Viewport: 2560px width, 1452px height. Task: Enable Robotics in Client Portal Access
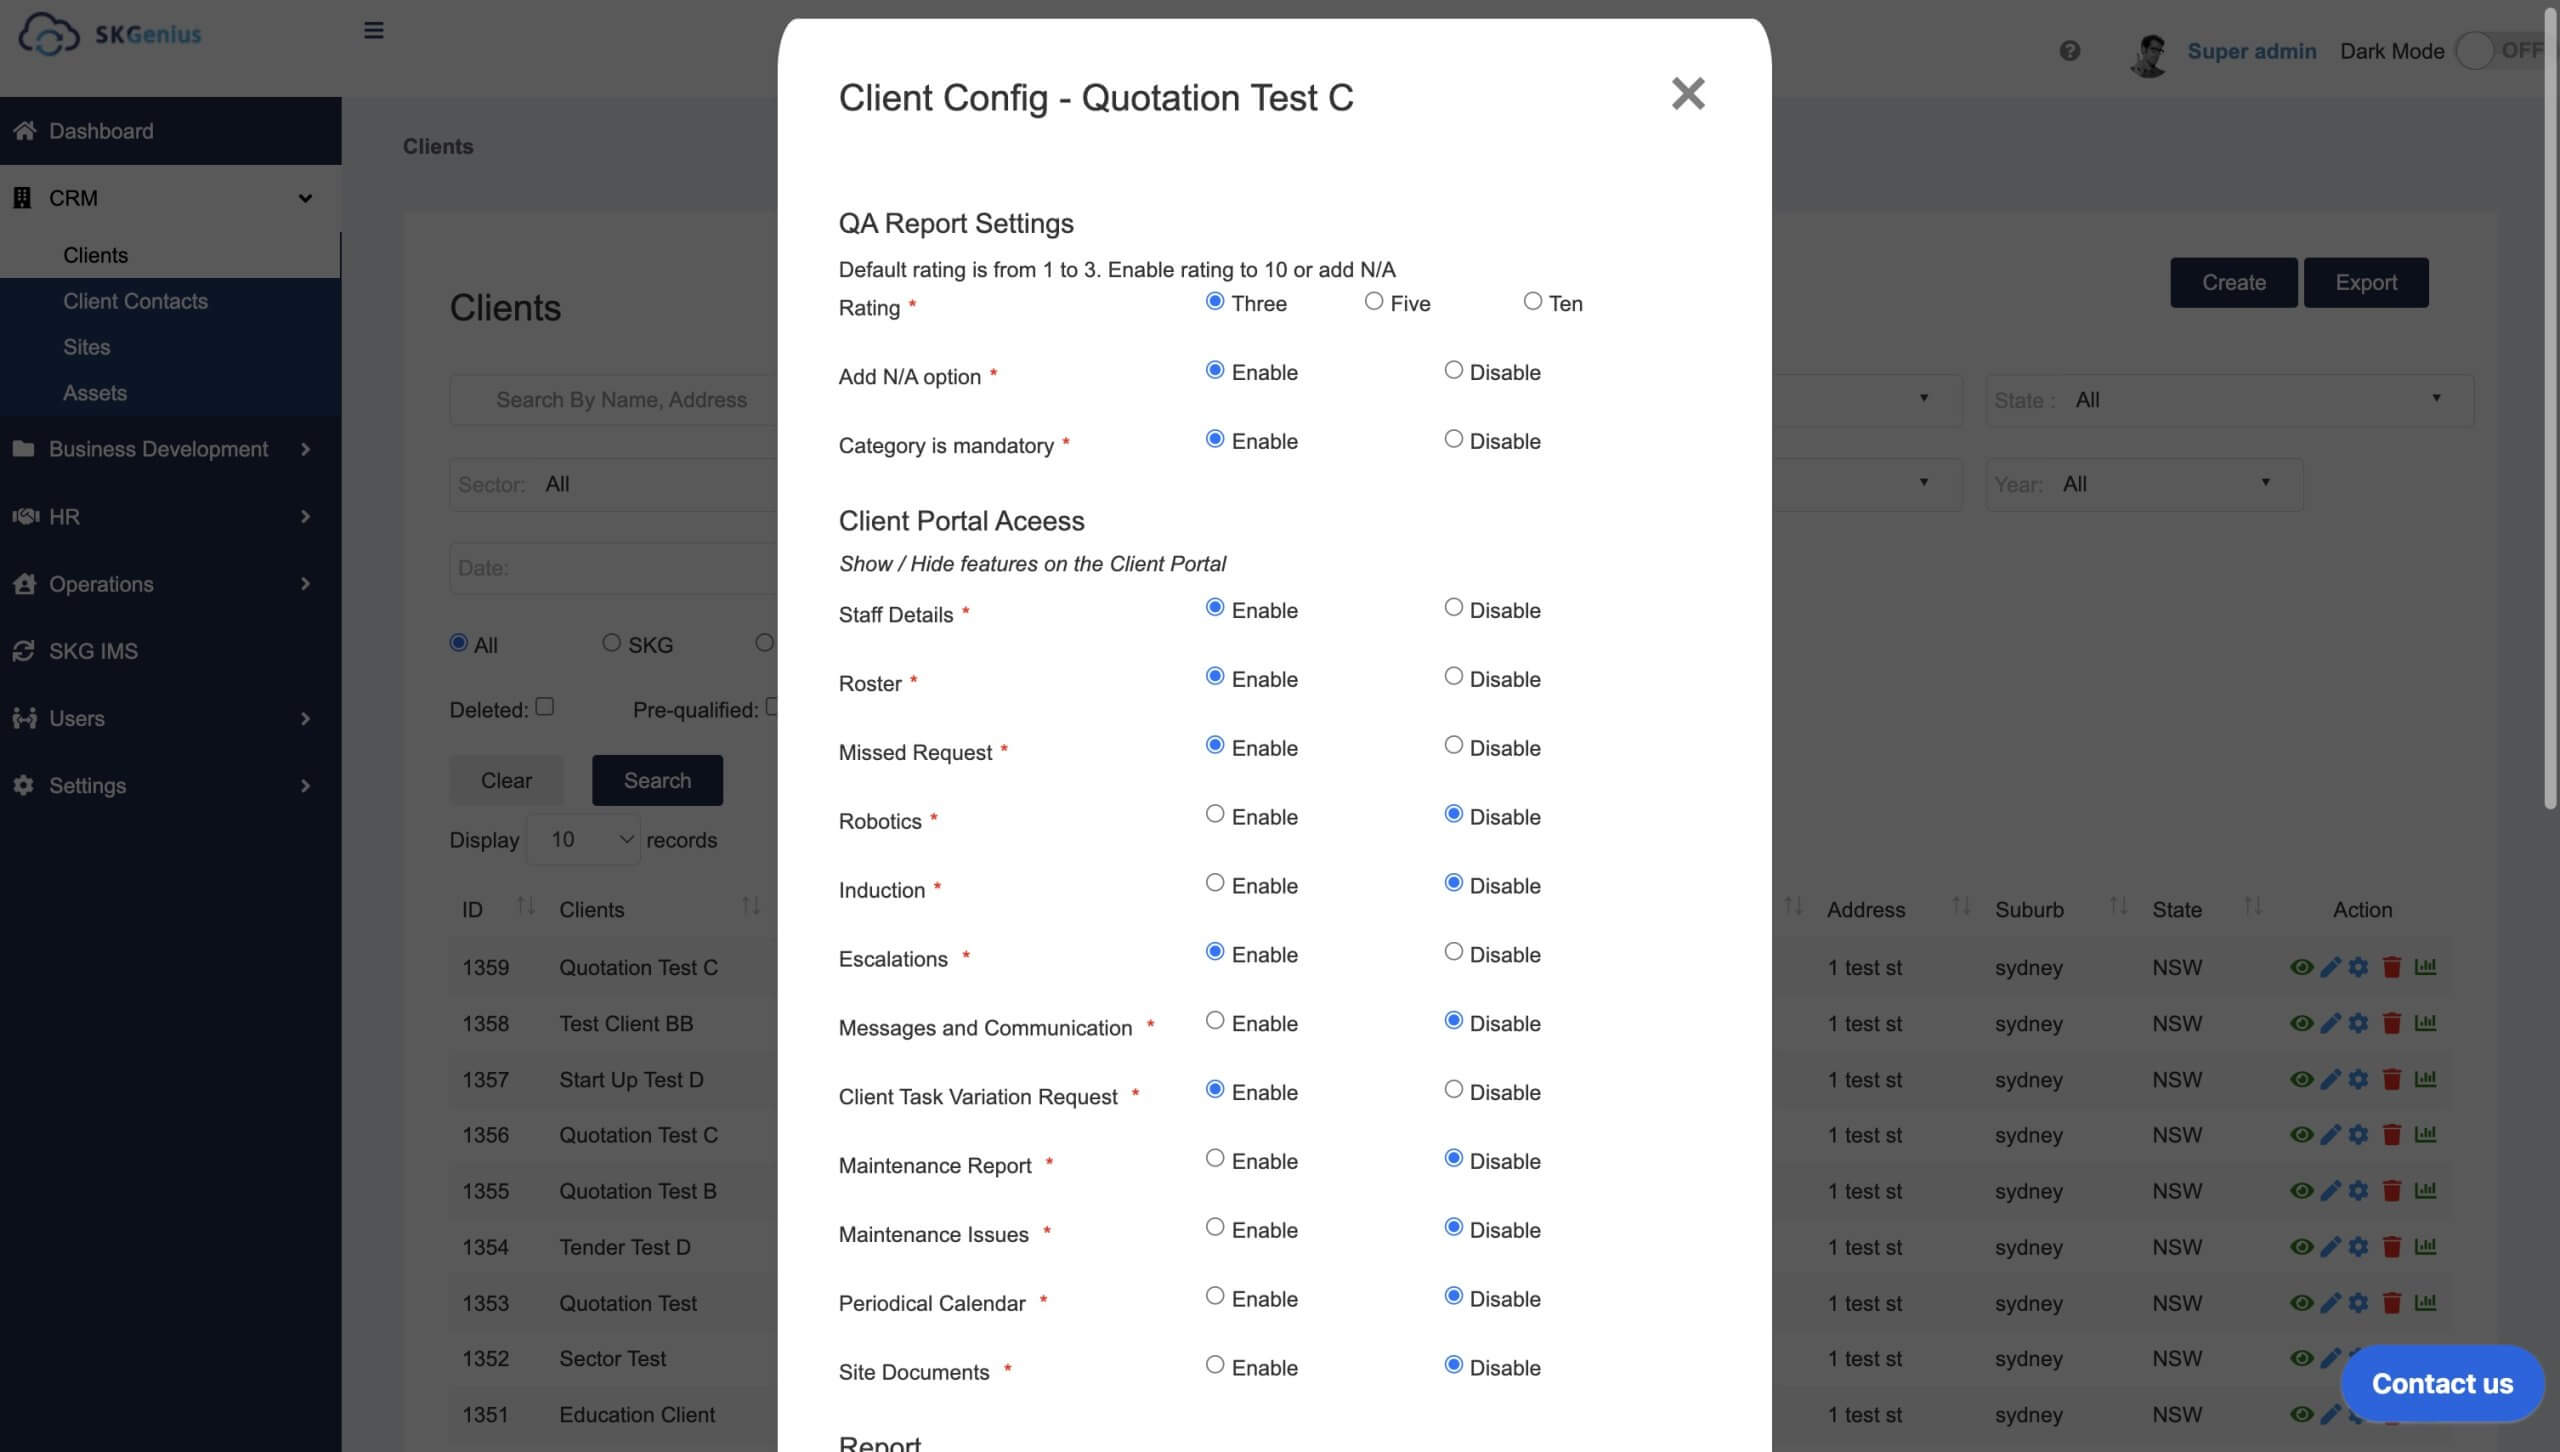coord(1213,816)
